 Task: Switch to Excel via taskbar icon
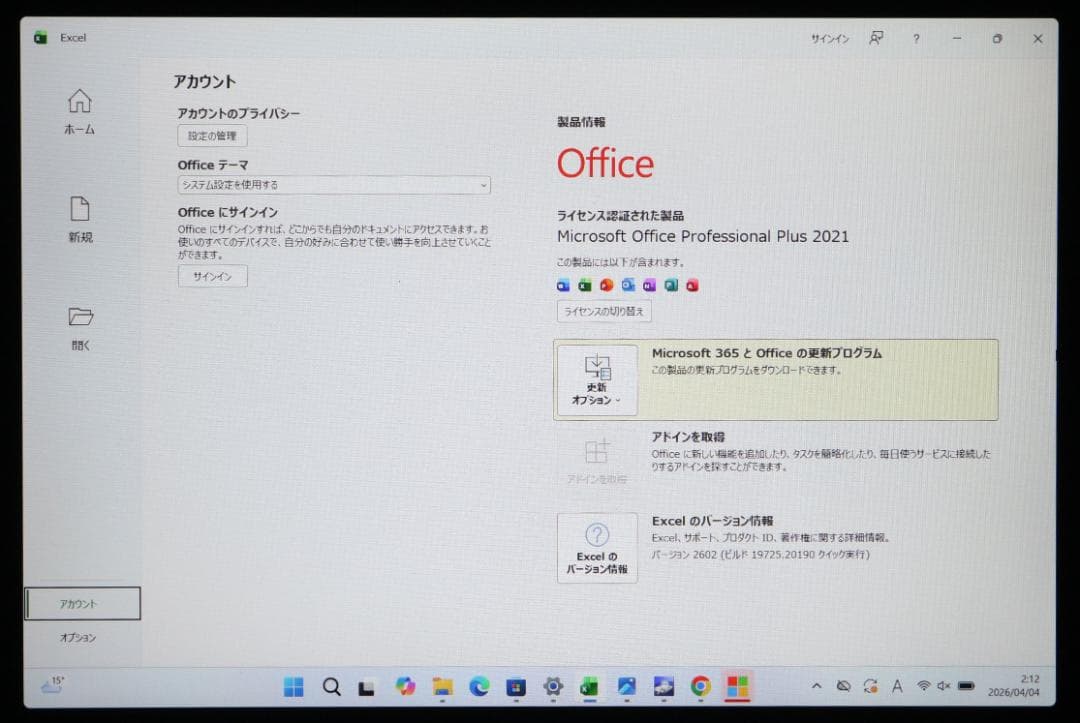point(590,687)
